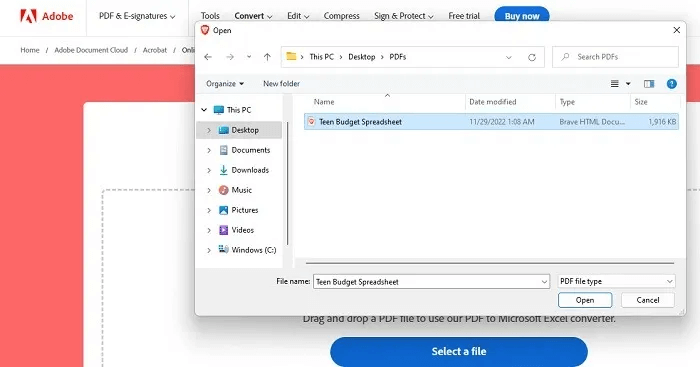Toggle the preview pane icon
Viewport: 700px width, 367px height.
(x=649, y=84)
